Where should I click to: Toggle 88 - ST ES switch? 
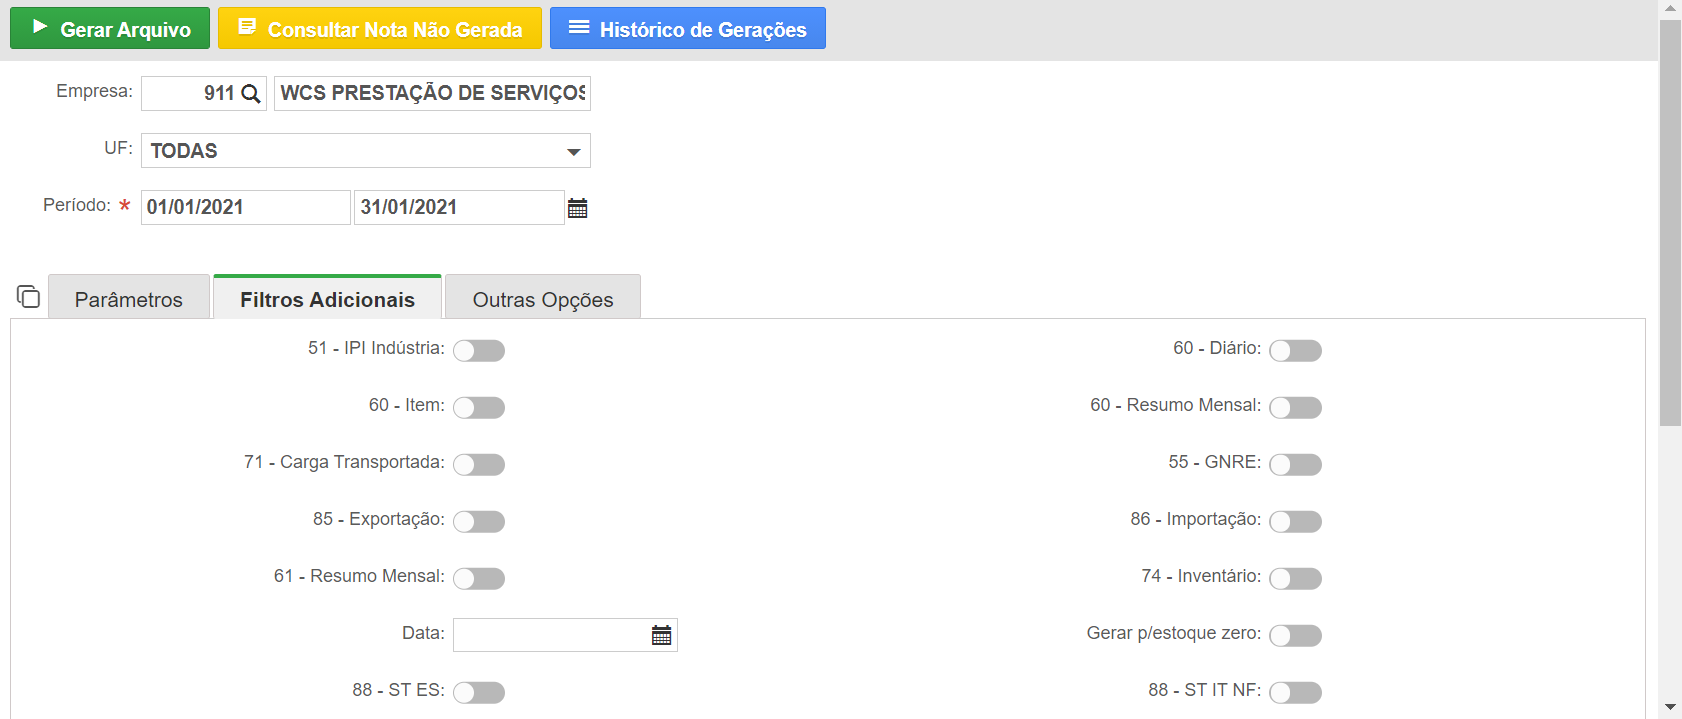pyautogui.click(x=479, y=692)
